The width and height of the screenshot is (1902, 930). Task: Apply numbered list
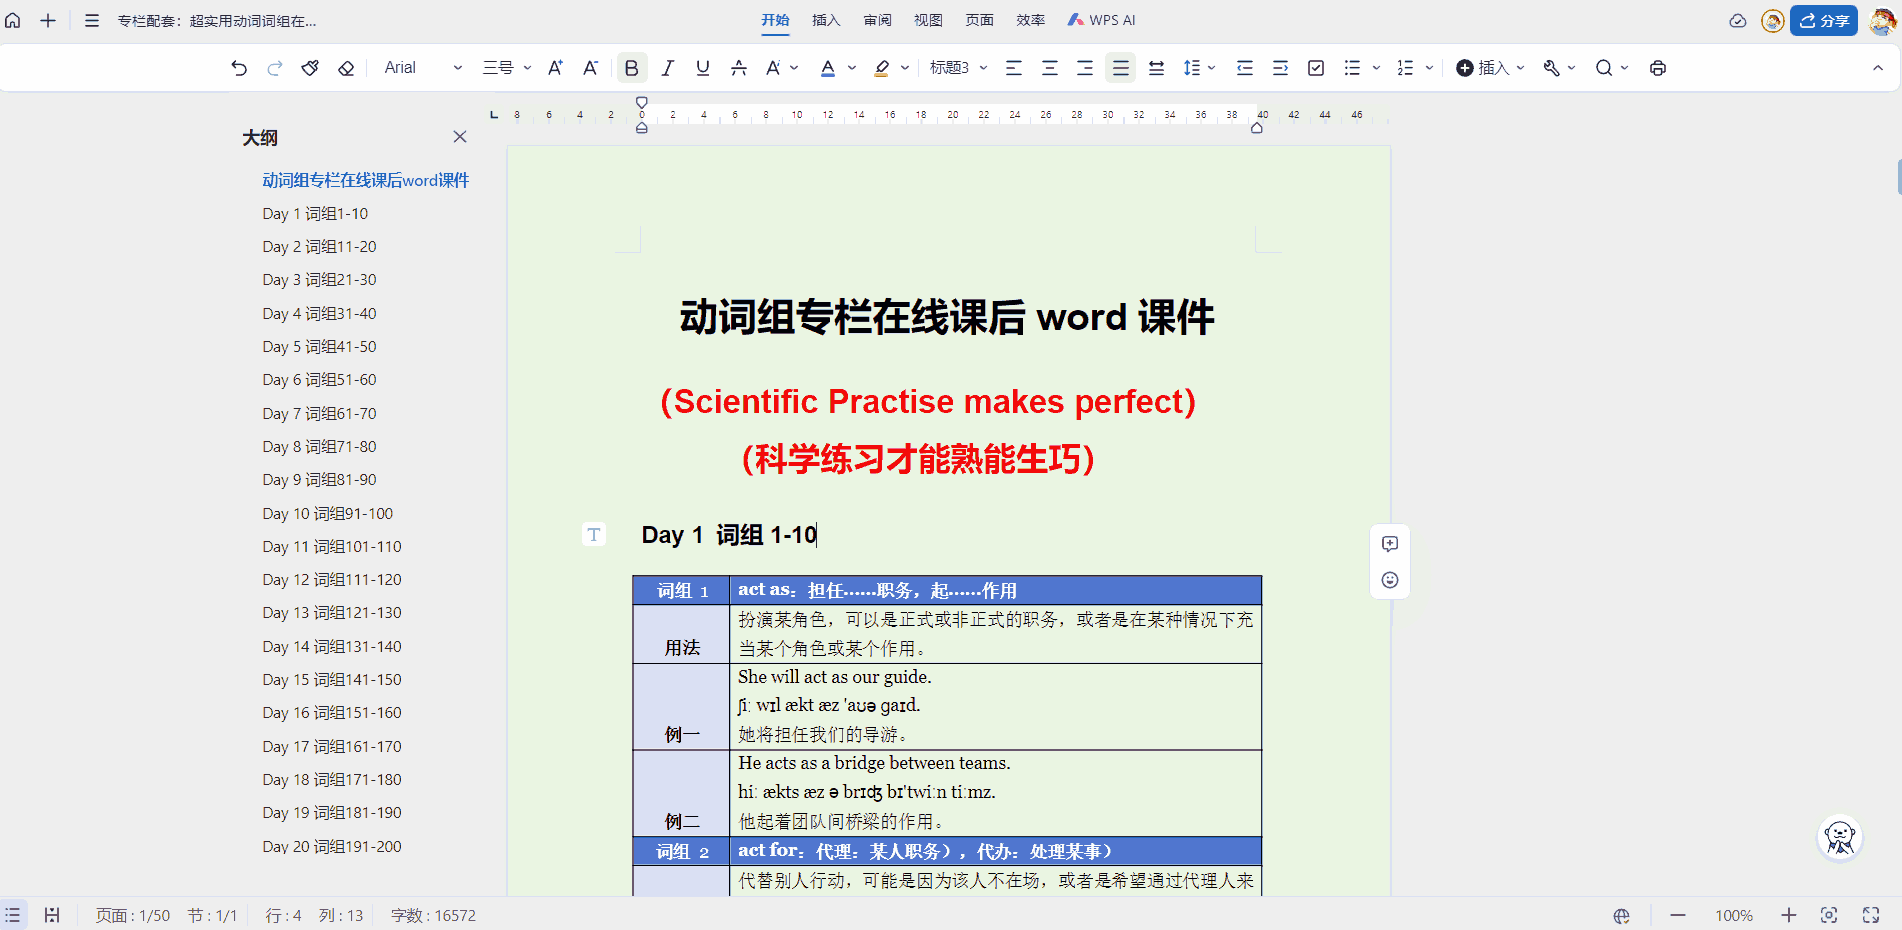1405,68
